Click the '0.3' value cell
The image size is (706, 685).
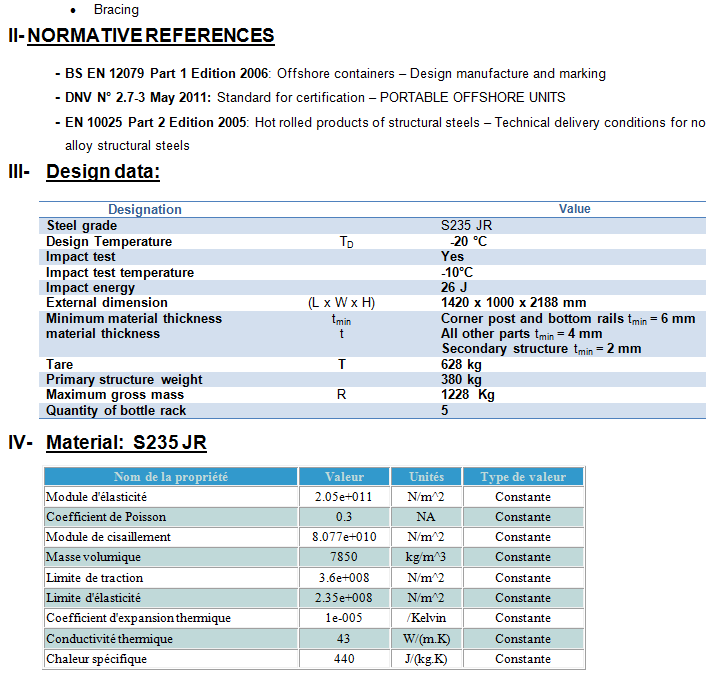pyautogui.click(x=344, y=517)
